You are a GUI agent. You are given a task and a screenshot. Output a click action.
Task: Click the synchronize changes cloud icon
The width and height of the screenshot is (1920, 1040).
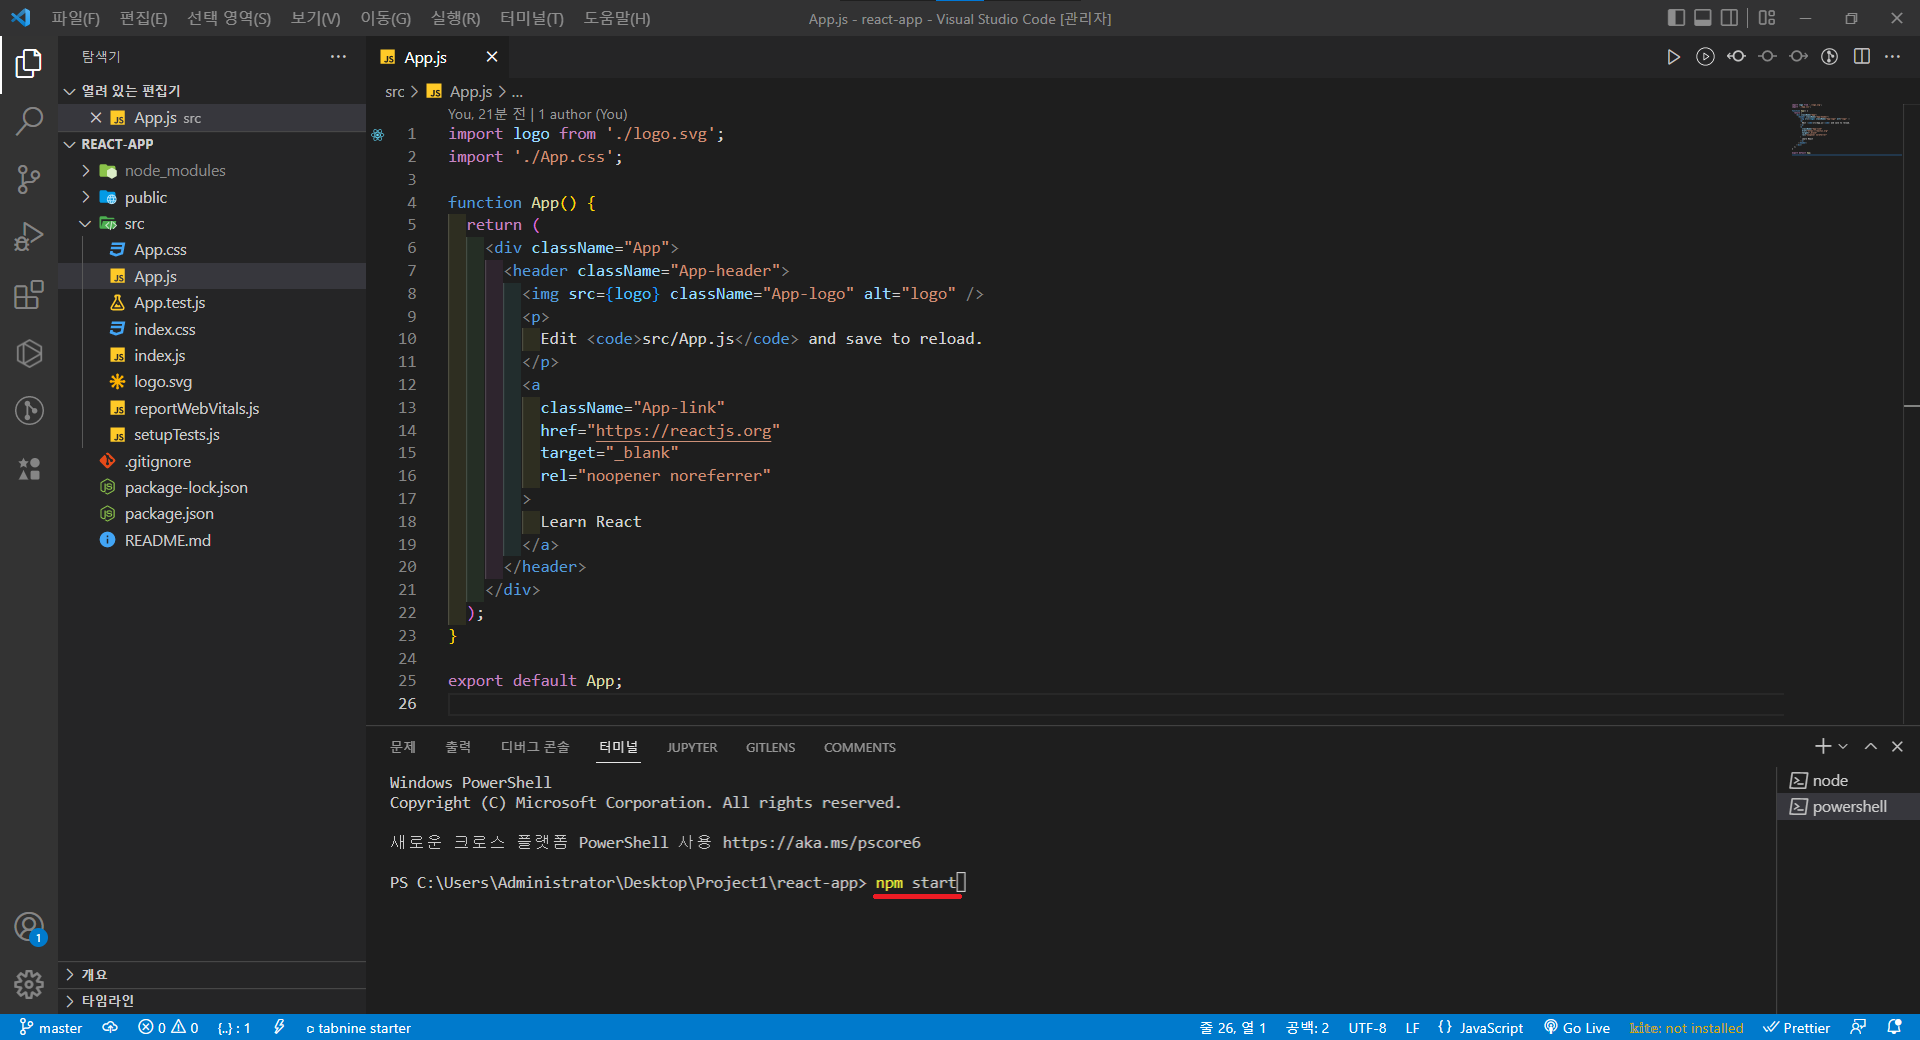[x=110, y=1028]
